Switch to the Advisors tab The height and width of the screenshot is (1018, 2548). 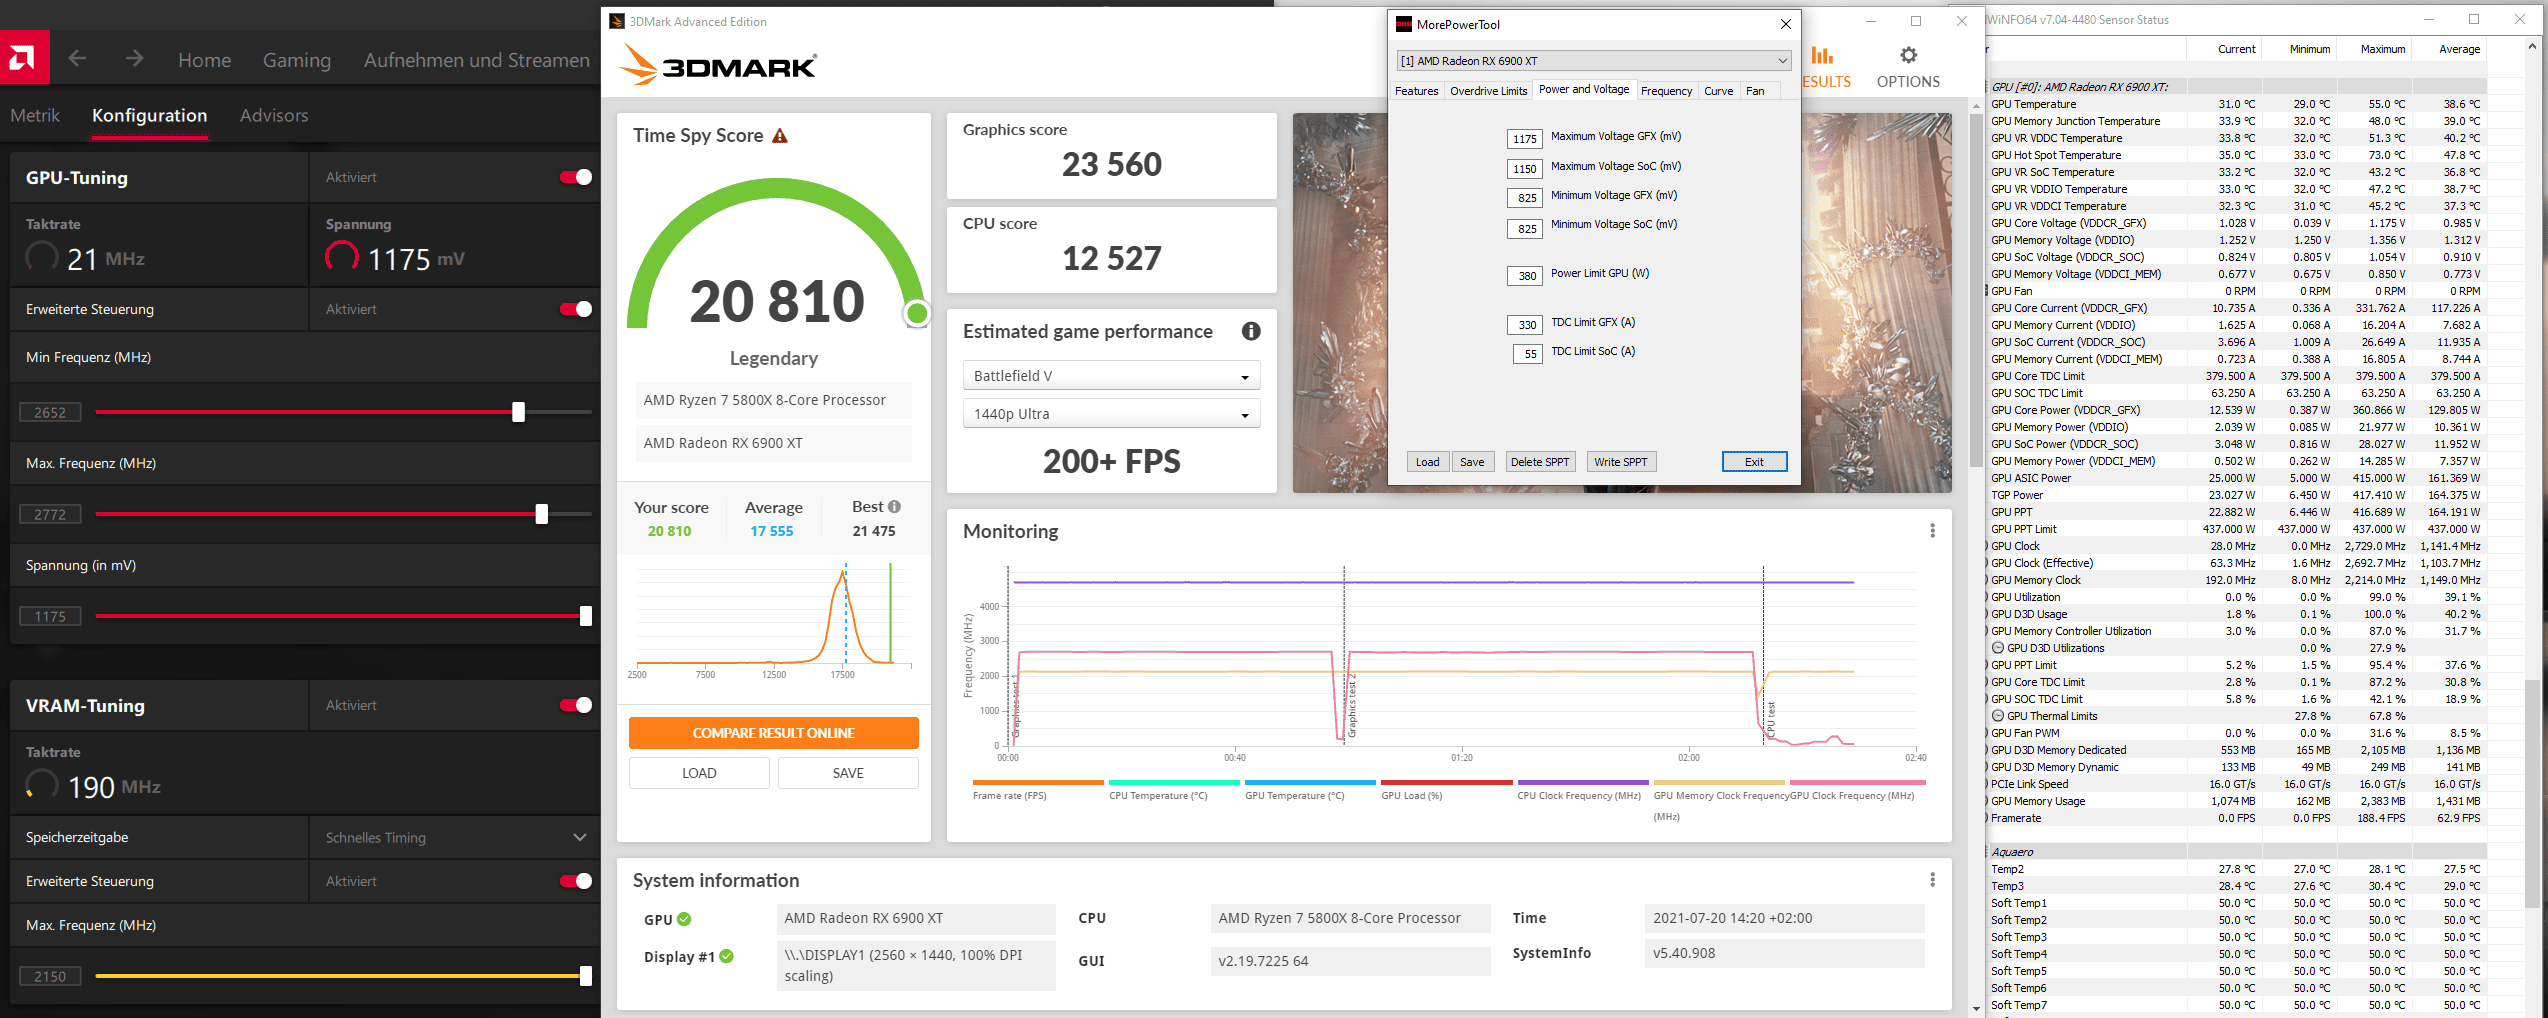(274, 116)
